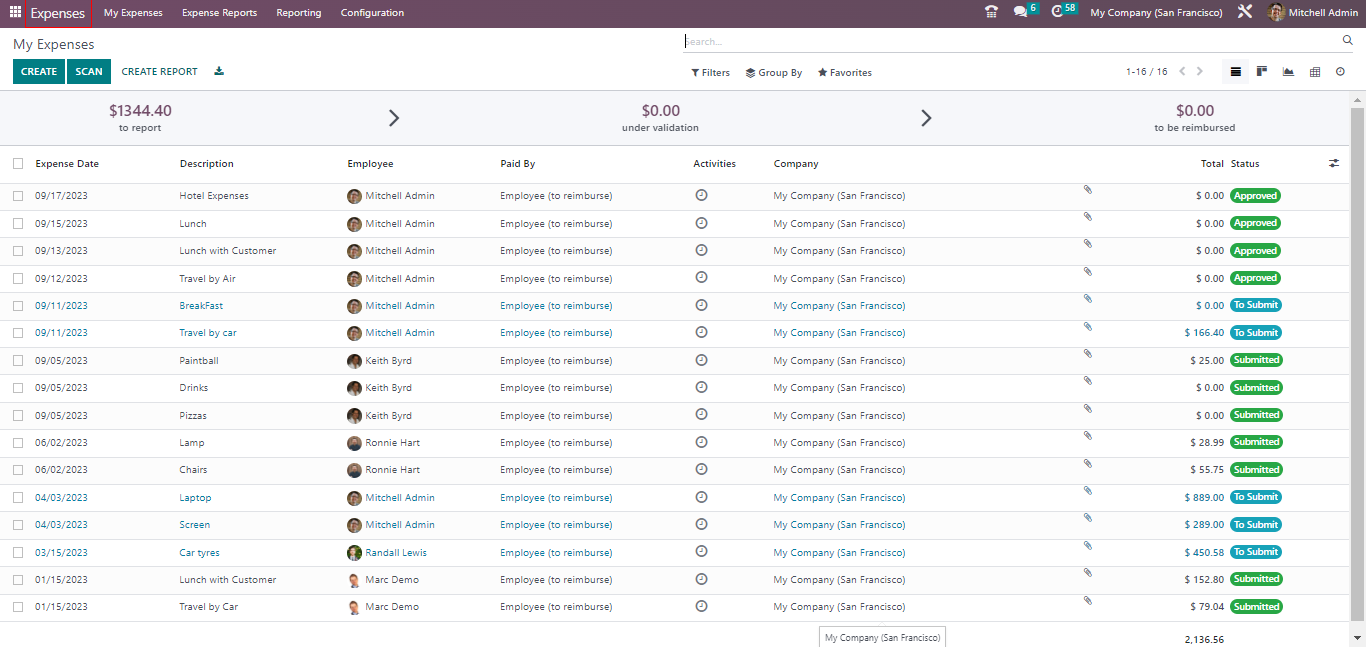This screenshot has height=647, width=1366.
Task: Open optional columns settings toggle
Action: [x=1334, y=163]
